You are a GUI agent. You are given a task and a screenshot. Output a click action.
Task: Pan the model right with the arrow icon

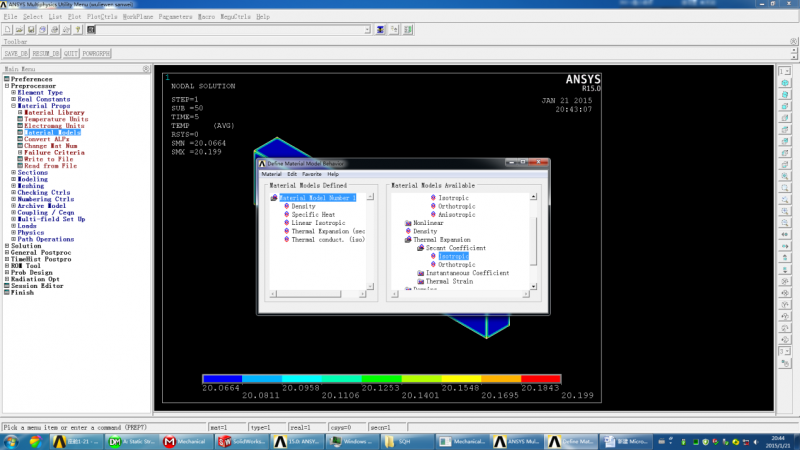coord(785,246)
